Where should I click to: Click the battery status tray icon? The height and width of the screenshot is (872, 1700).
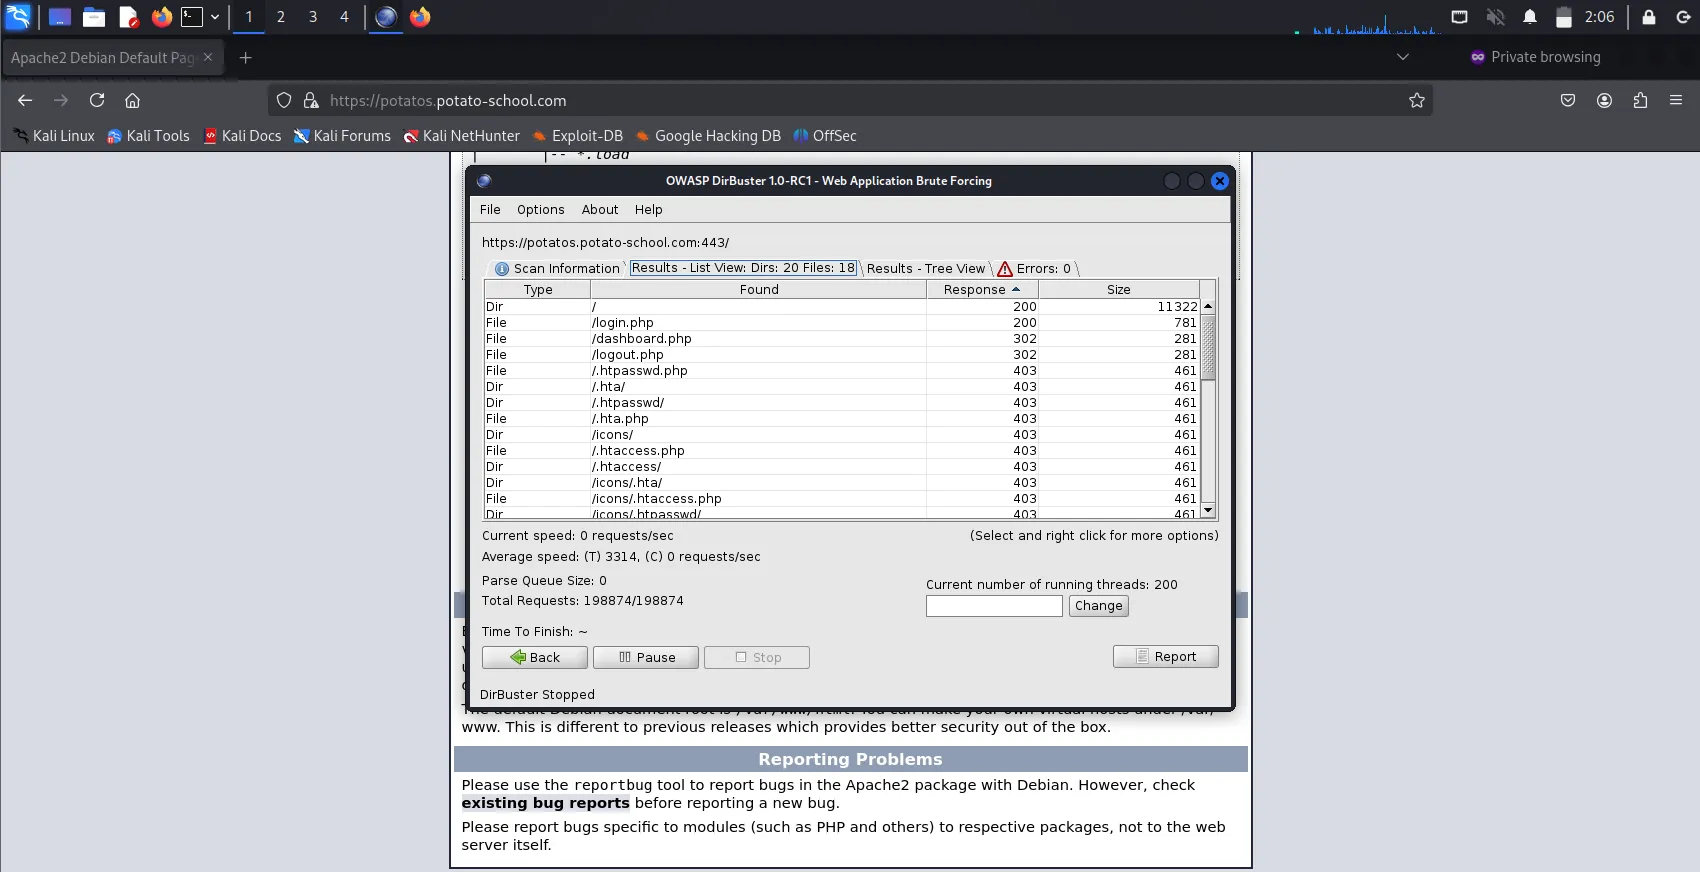(x=1564, y=17)
